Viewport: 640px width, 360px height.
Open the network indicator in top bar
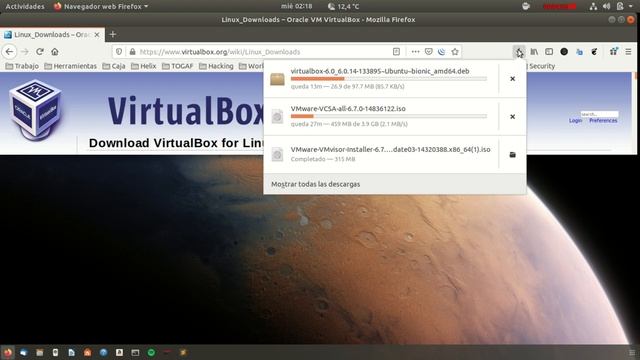pos(593,6)
